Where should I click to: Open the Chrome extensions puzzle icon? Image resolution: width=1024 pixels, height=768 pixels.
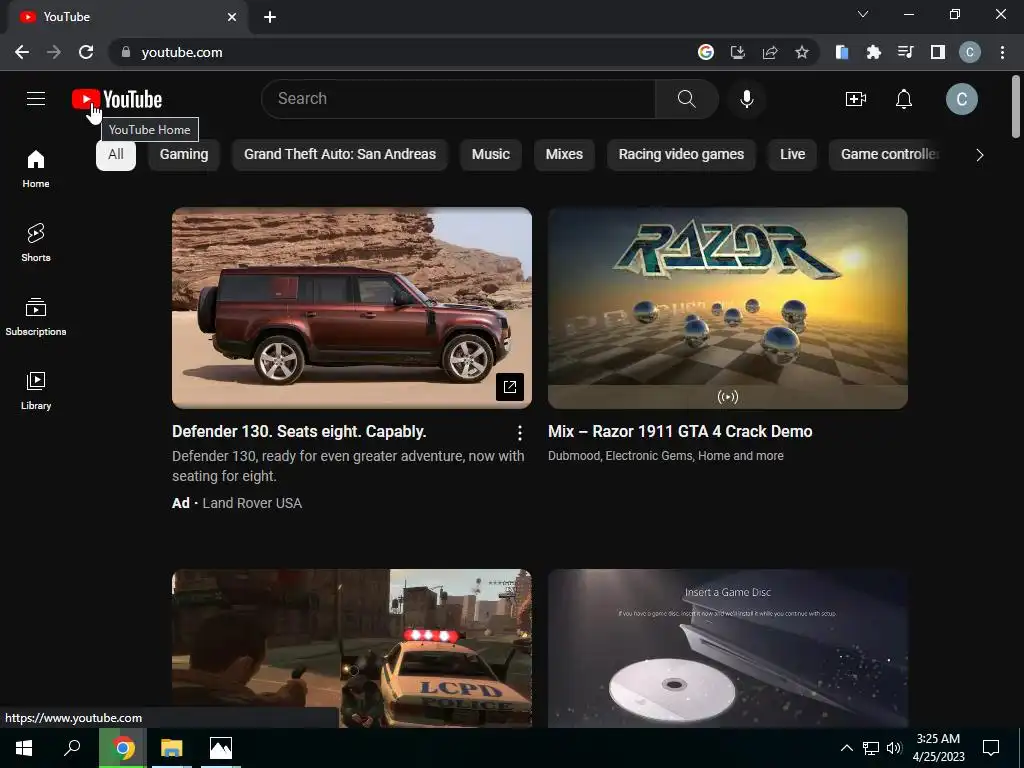pos(873,52)
